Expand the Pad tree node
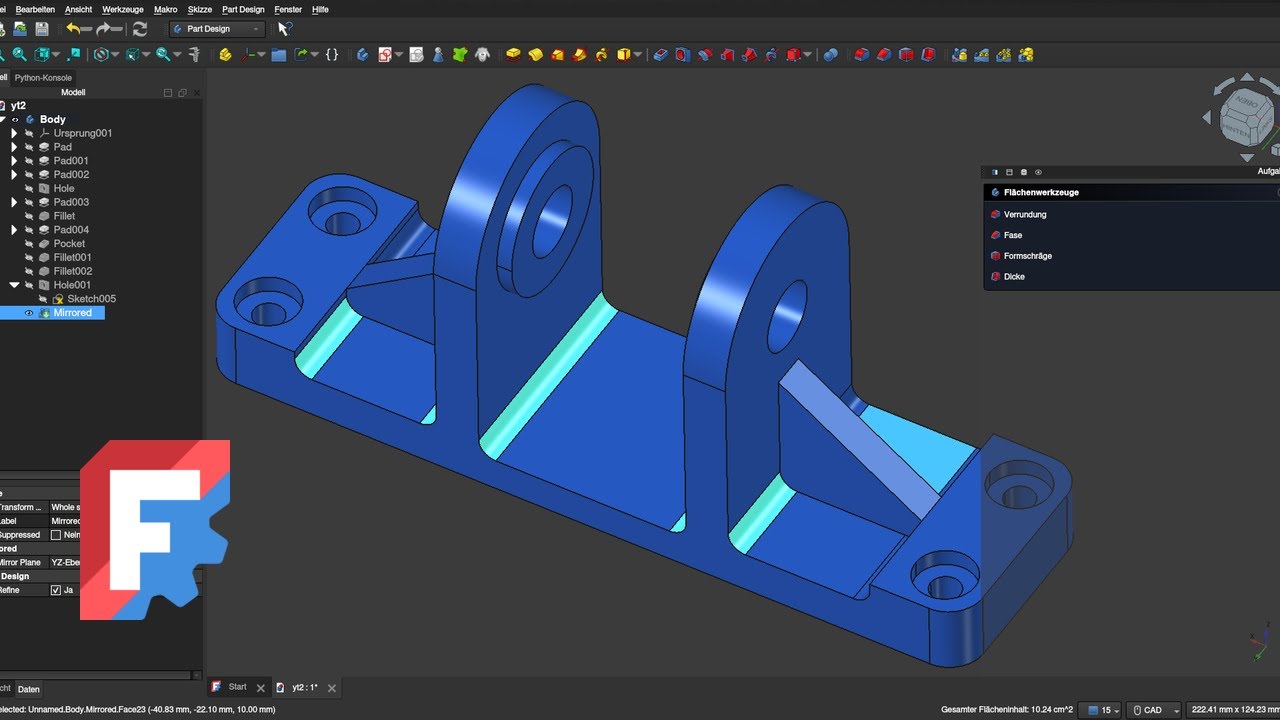The image size is (1280, 720). [x=14, y=147]
